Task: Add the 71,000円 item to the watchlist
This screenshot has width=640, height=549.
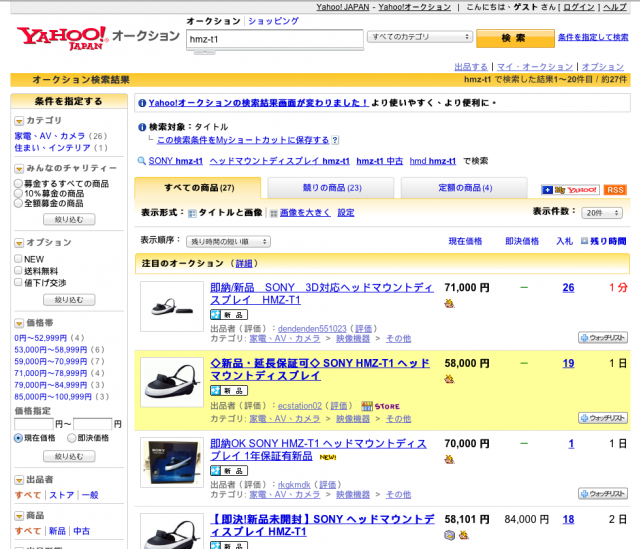Action: [603, 338]
